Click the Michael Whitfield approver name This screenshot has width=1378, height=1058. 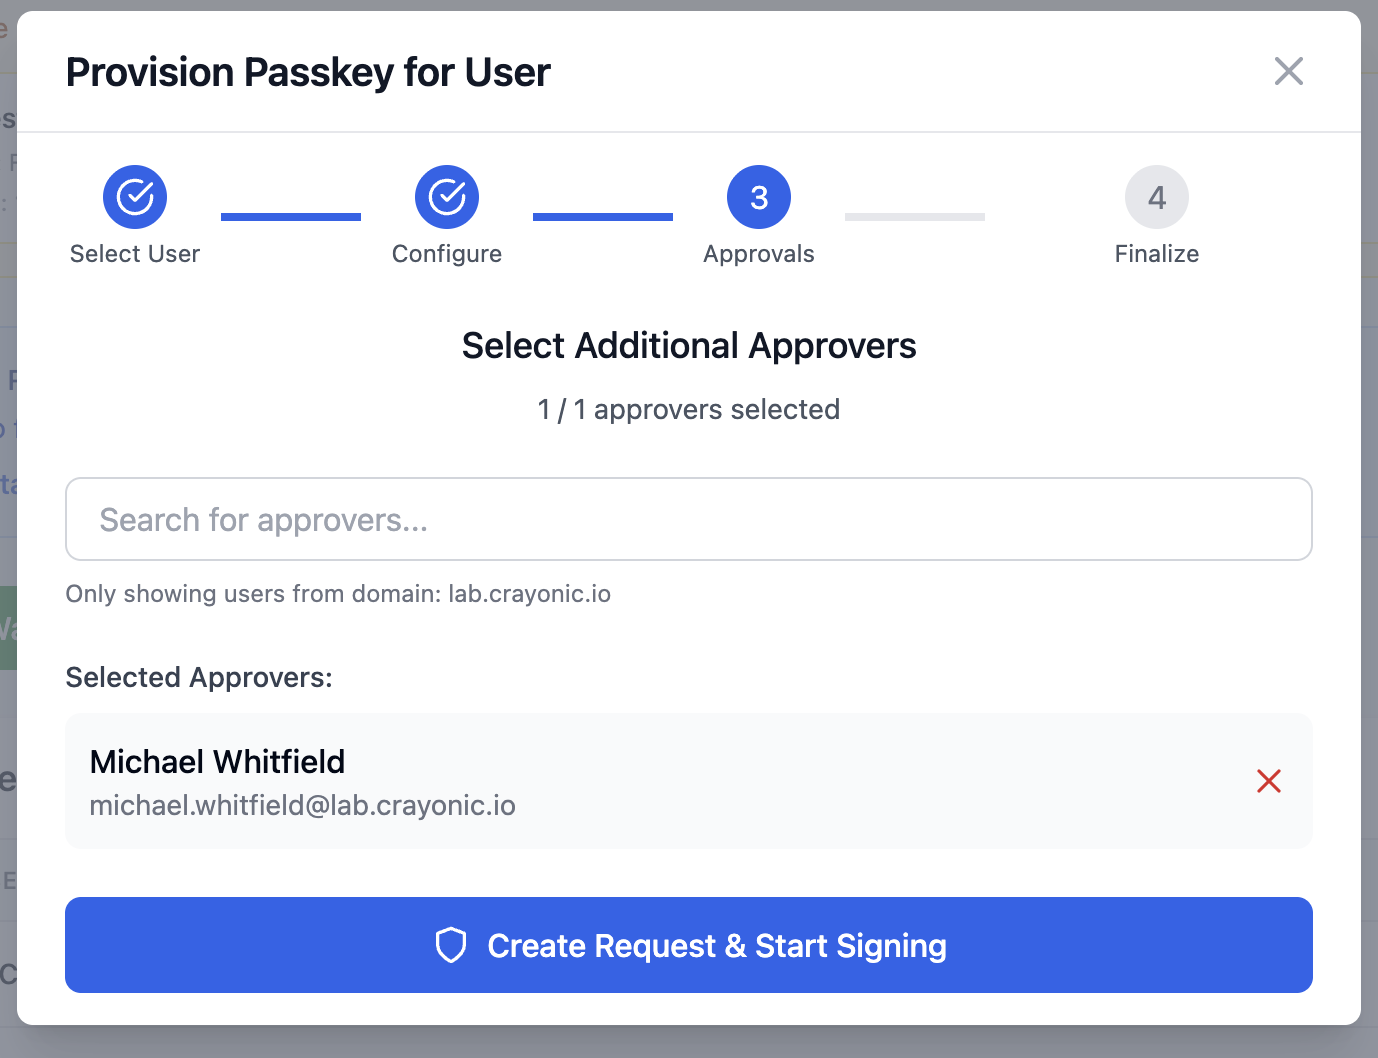(x=217, y=762)
